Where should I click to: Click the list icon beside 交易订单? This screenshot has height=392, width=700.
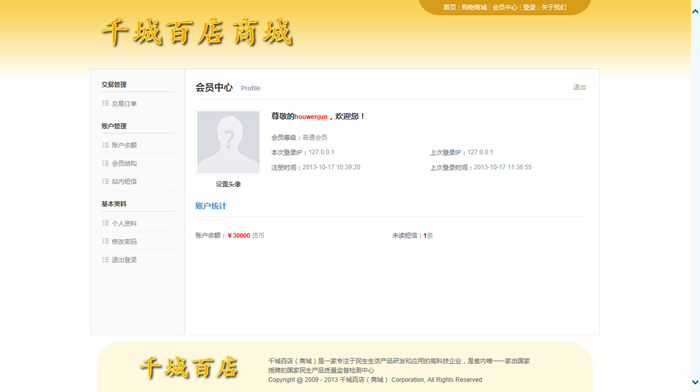click(x=105, y=103)
